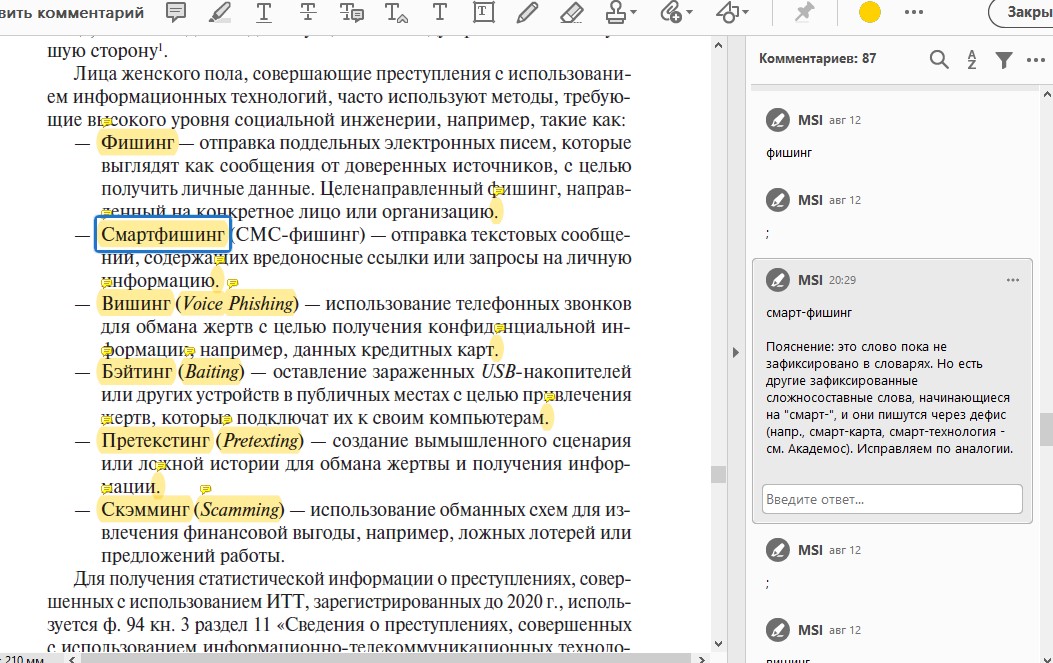Select the sticky note comment tool
Screen dimensions: 1053x663
tap(176, 12)
